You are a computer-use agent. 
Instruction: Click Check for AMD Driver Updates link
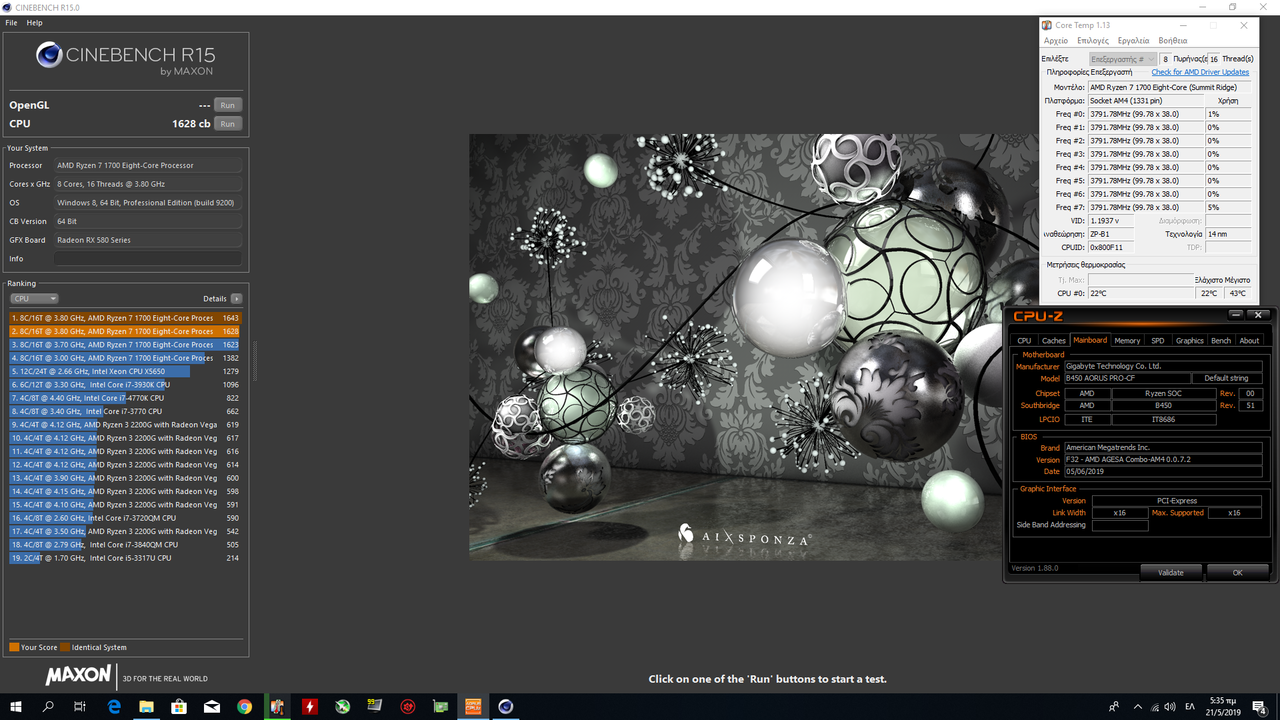click(1200, 72)
